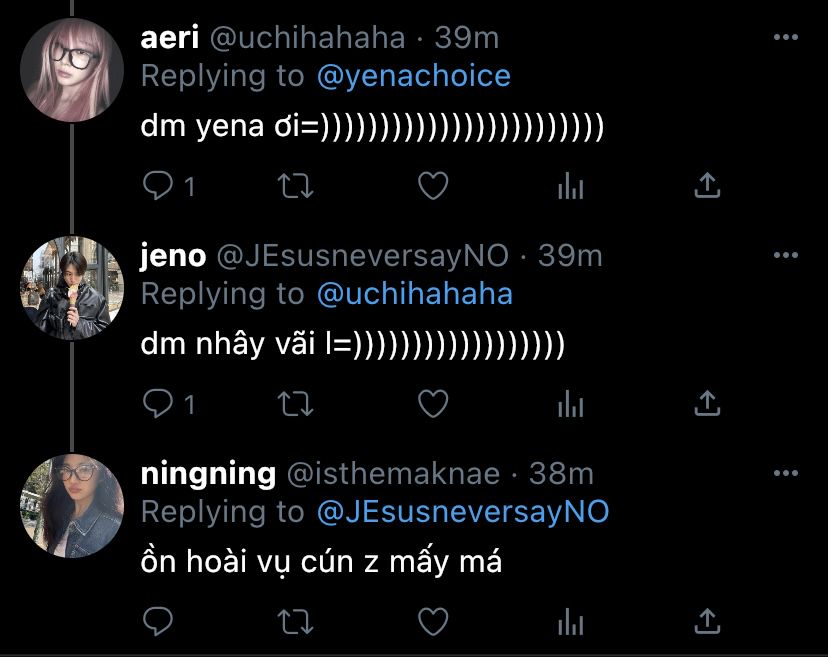Share jeno's tweet
The image size is (828, 657).
[707, 403]
